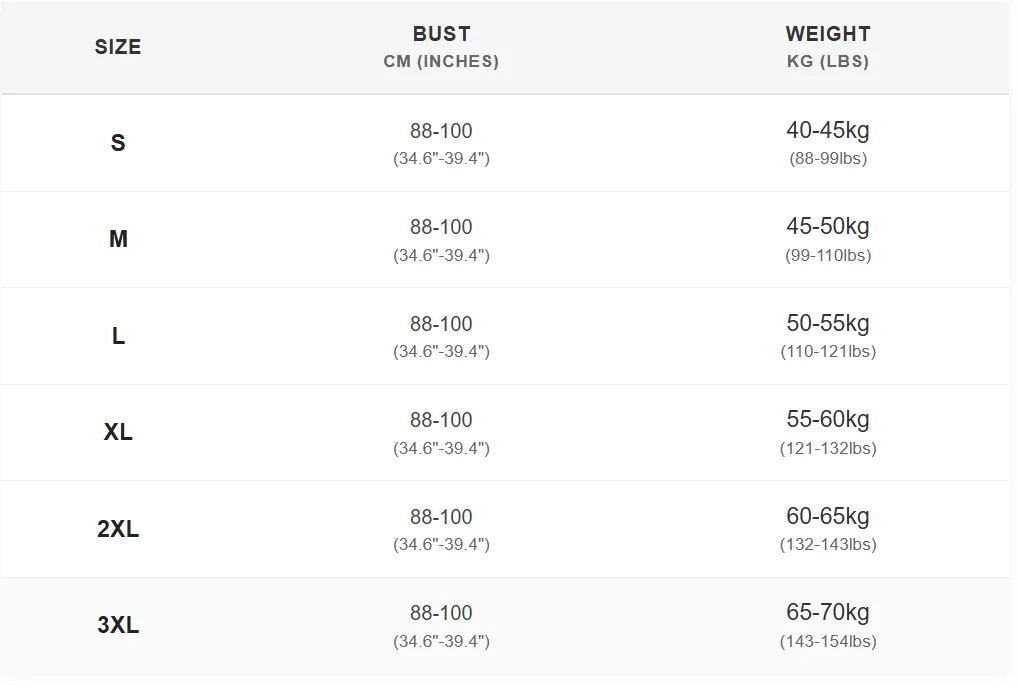Click the 55-60kg weight value

[827, 419]
